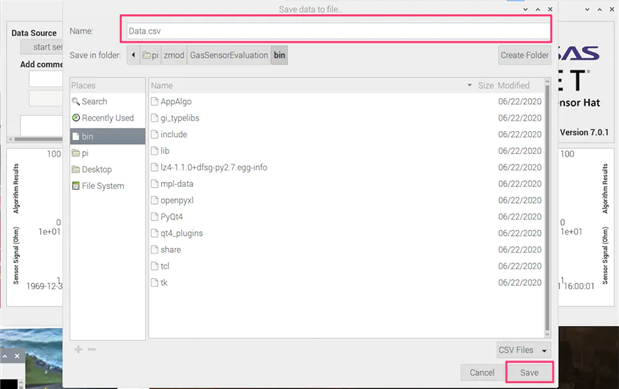
Task: Click the Name text field with Data.csv
Action: click(338, 31)
